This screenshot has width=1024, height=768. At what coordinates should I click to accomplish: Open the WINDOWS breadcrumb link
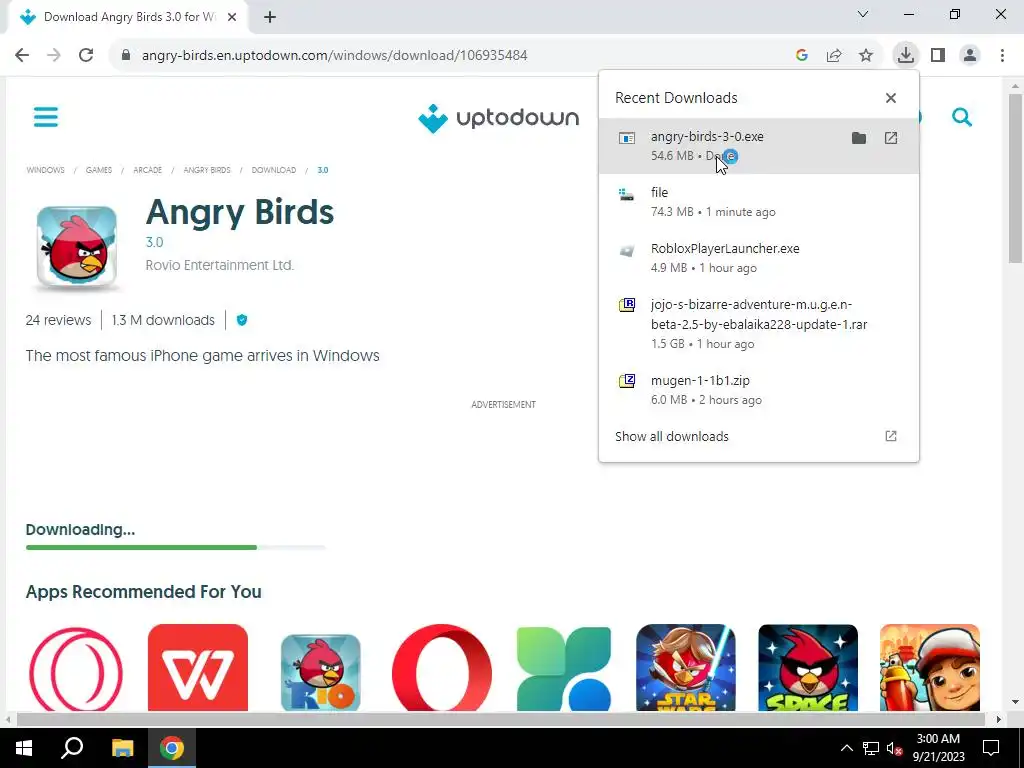pos(45,170)
